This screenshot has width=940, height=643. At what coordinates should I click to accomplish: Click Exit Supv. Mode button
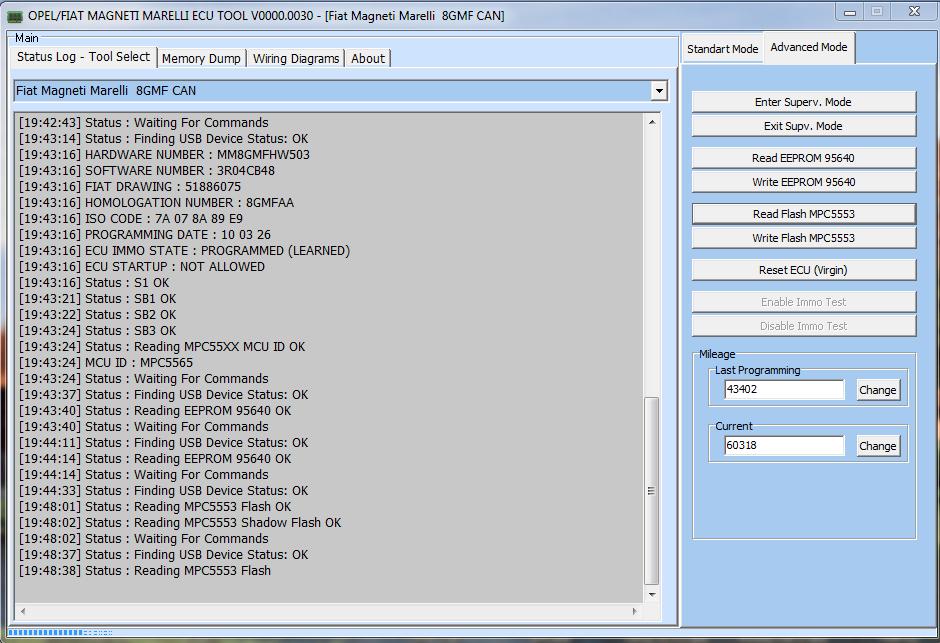[x=803, y=126]
